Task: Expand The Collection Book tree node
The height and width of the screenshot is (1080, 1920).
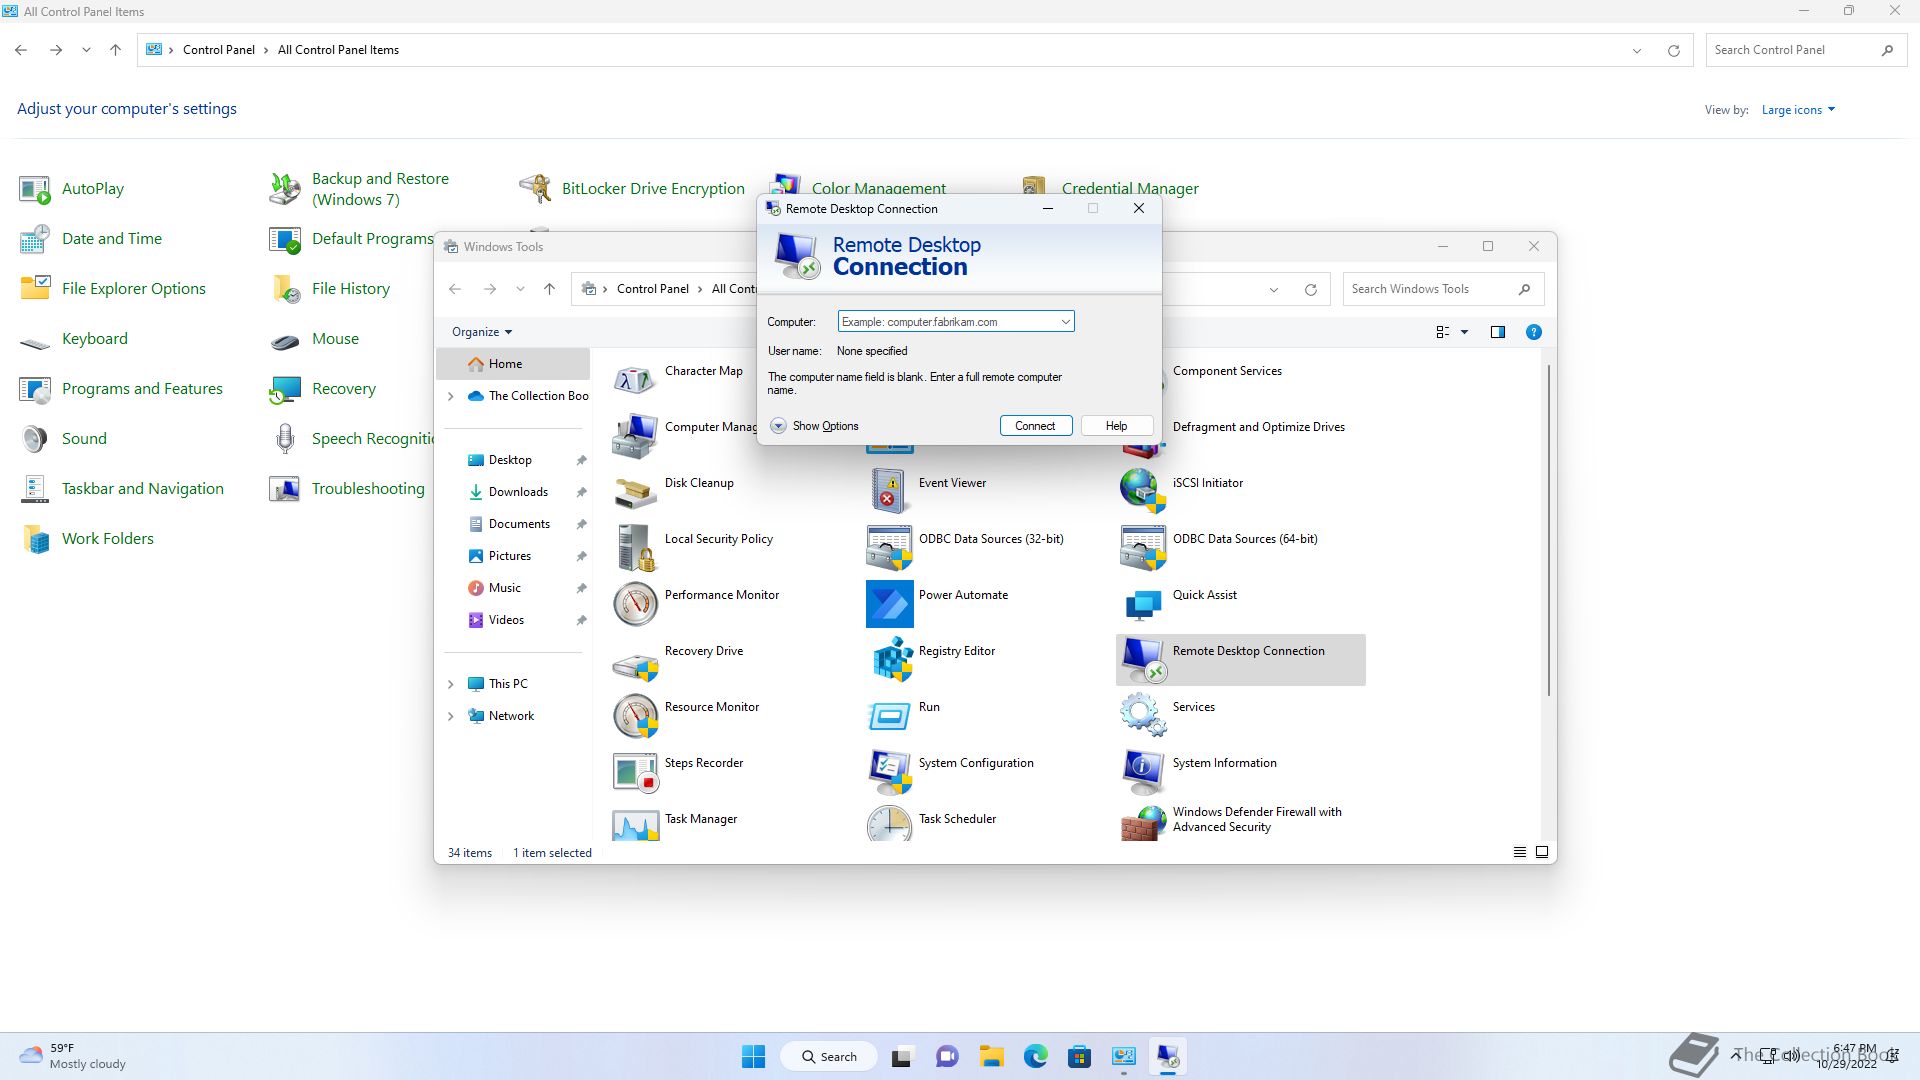Action: point(450,396)
